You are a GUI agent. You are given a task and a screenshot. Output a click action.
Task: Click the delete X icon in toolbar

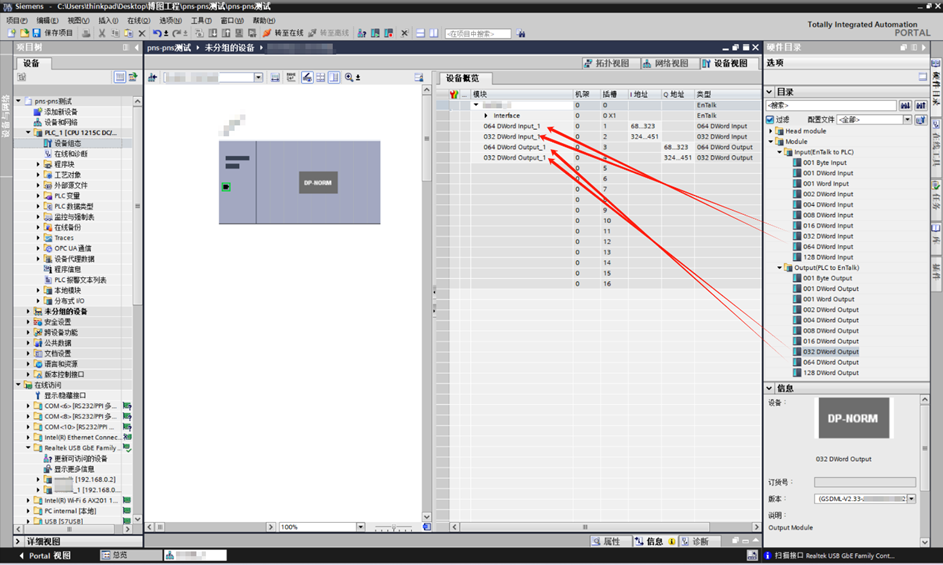pos(142,33)
